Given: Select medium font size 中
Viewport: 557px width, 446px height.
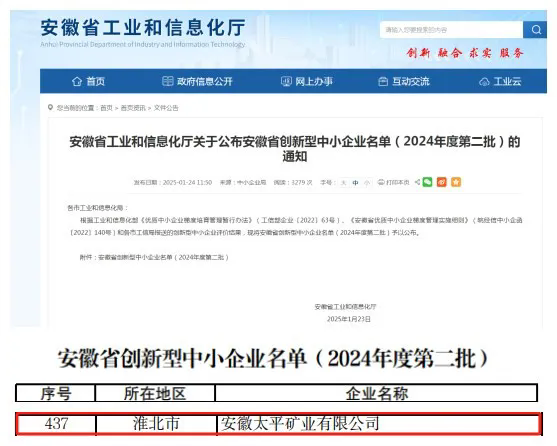Looking at the screenshot, I should (x=355, y=183).
